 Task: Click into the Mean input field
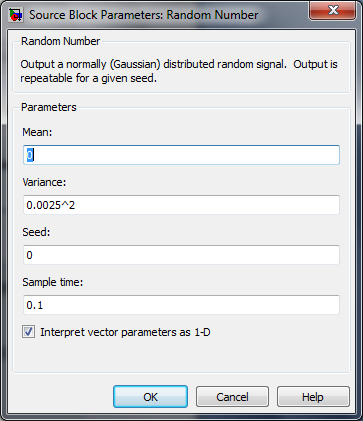point(181,155)
